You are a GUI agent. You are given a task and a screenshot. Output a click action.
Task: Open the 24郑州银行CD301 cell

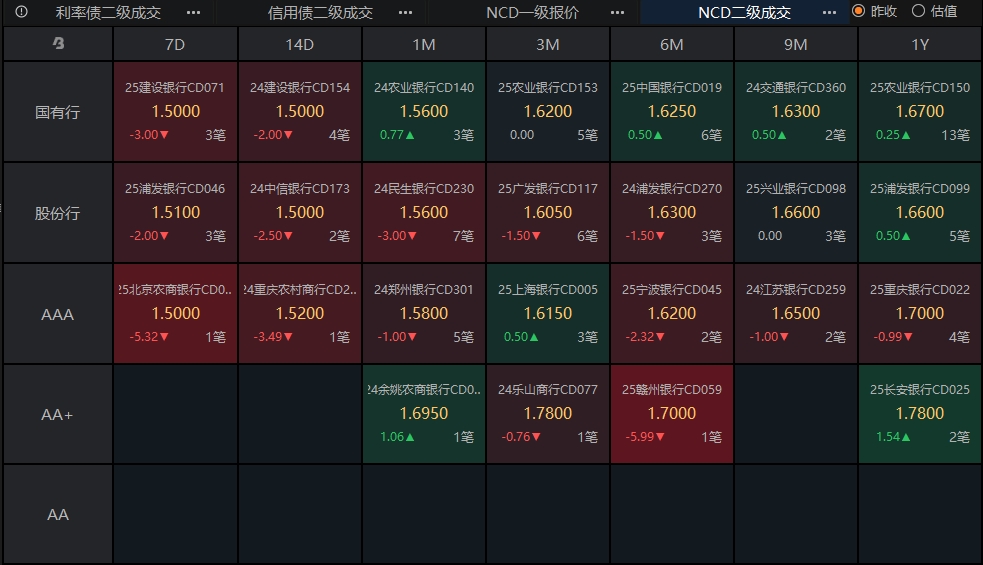pos(424,314)
